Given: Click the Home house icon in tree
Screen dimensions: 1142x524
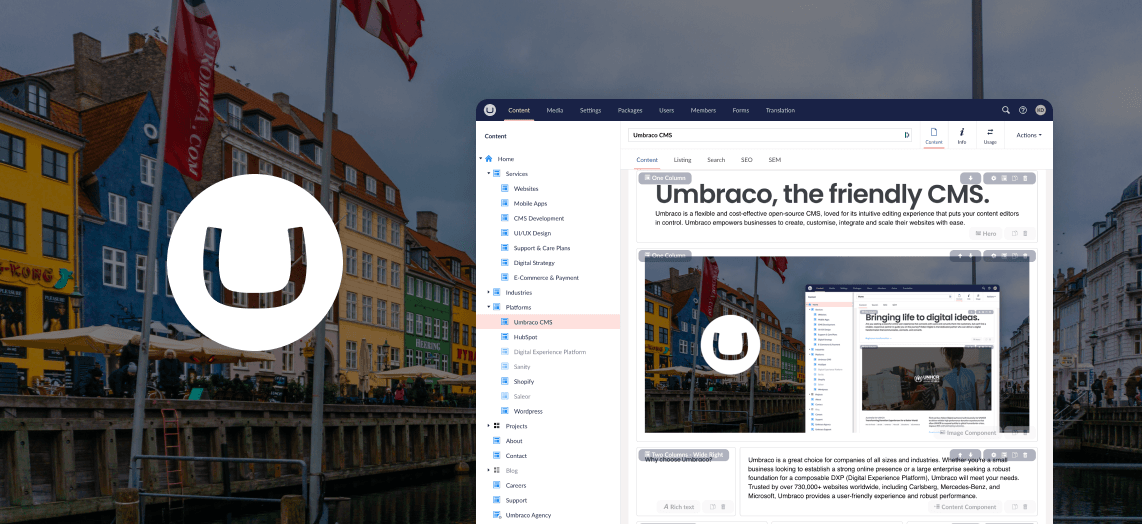Looking at the screenshot, I should 489,159.
